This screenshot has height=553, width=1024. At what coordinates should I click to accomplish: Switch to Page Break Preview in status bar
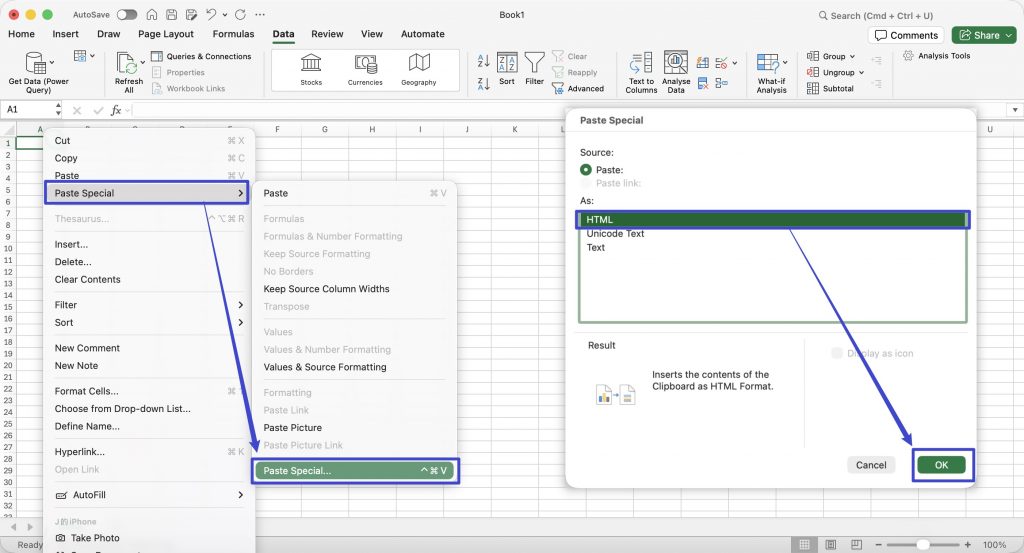click(856, 545)
